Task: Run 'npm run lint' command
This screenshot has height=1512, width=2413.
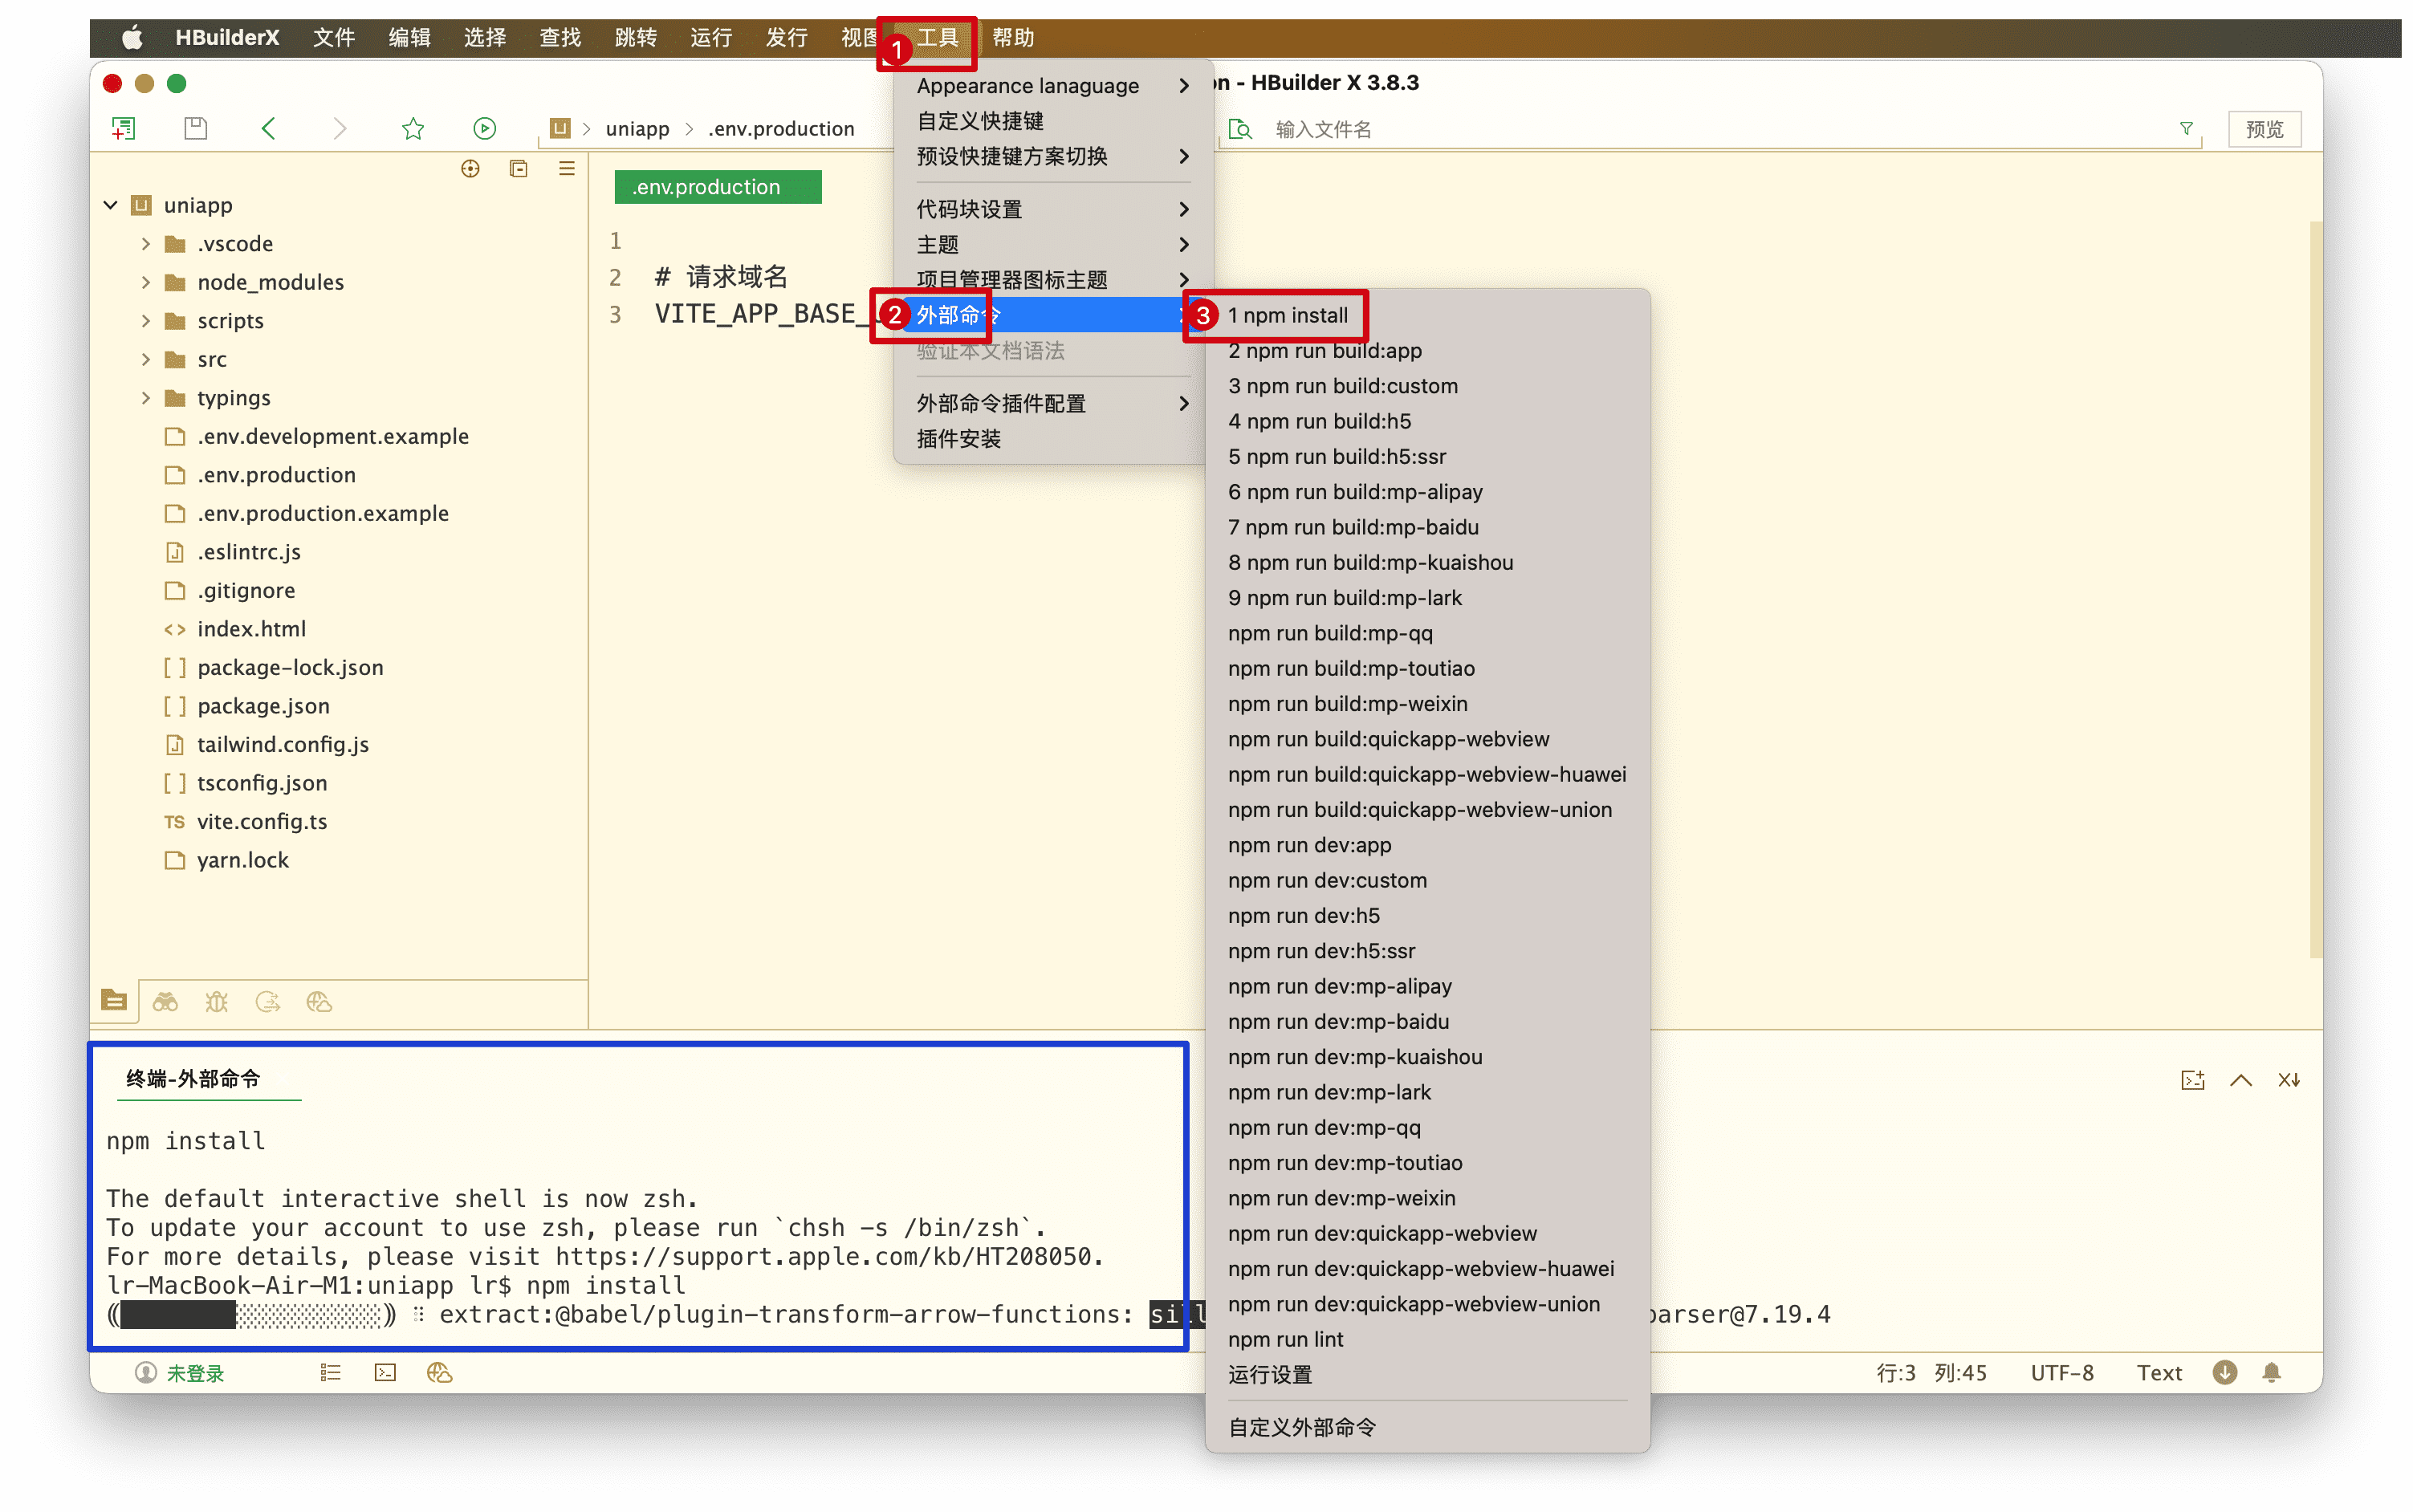Action: pos(1427,1339)
